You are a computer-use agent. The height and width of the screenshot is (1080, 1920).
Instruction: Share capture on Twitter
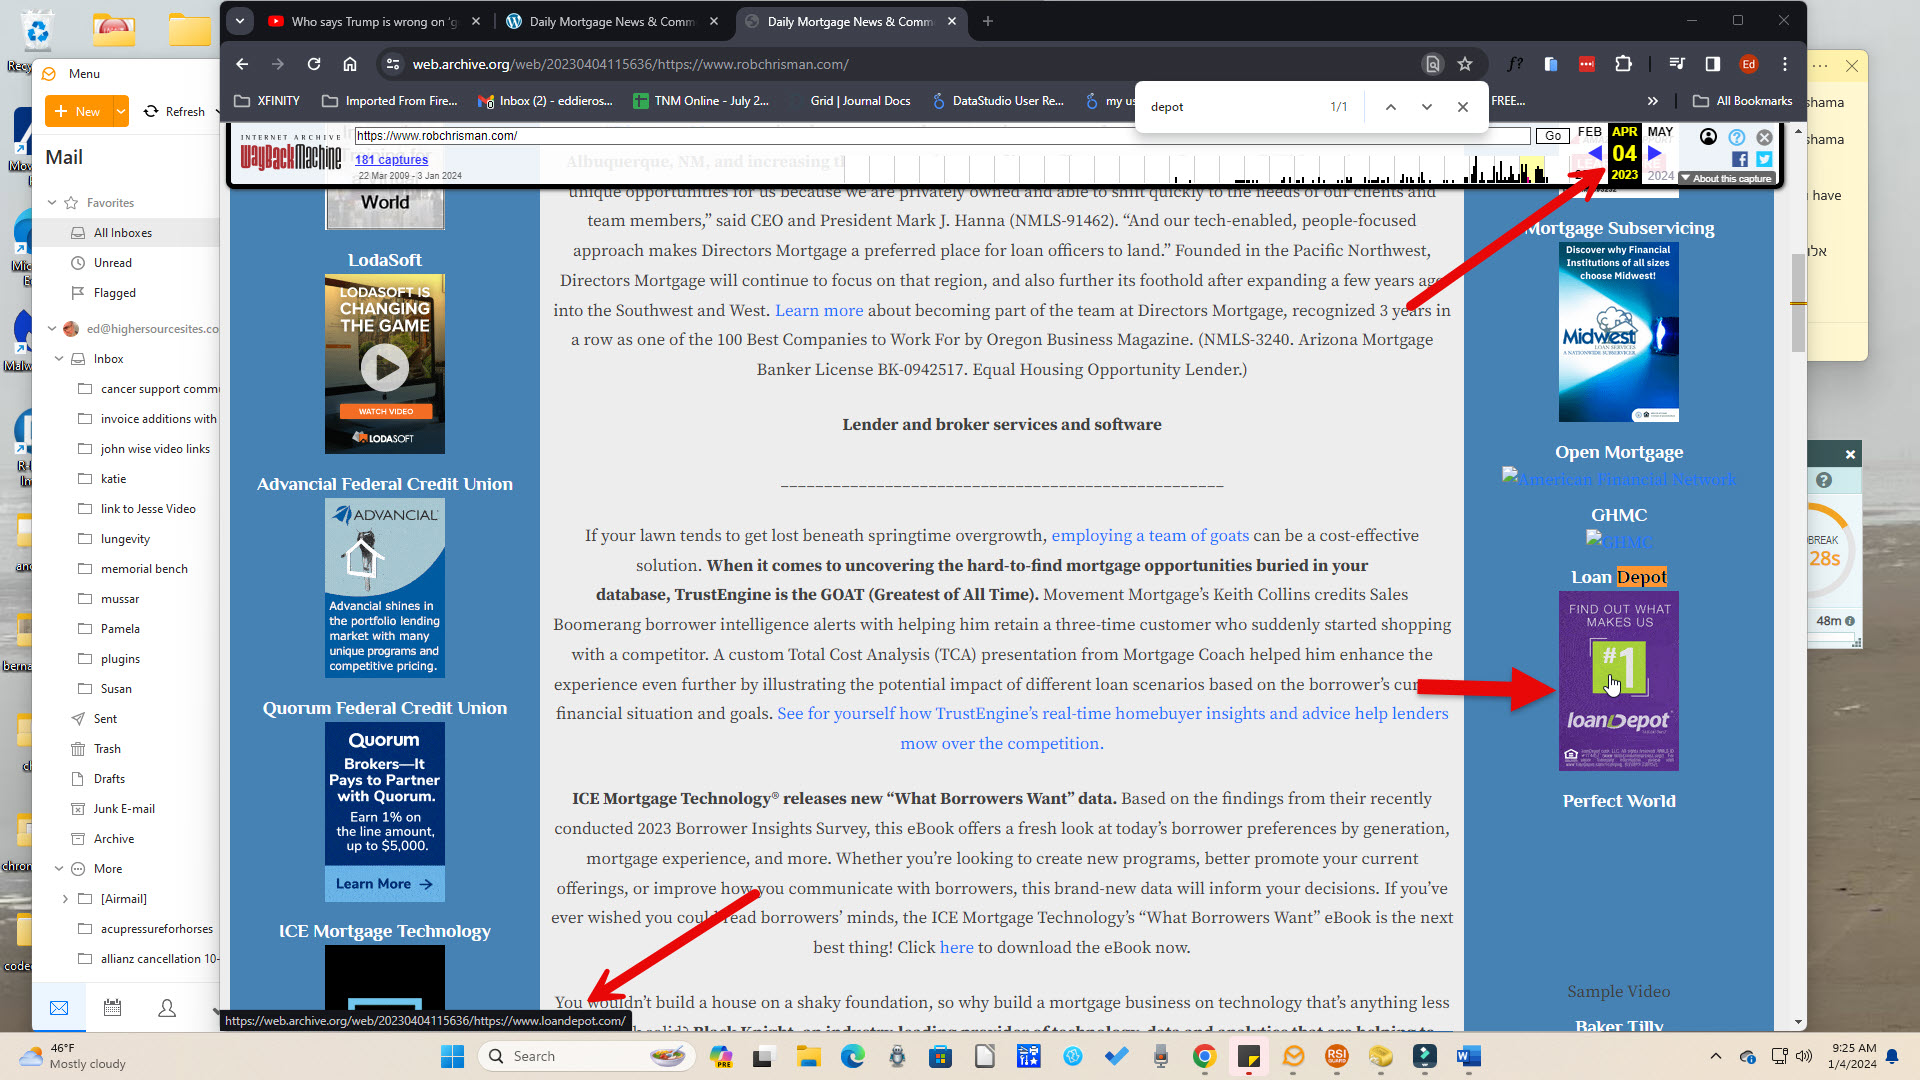[1764, 159]
